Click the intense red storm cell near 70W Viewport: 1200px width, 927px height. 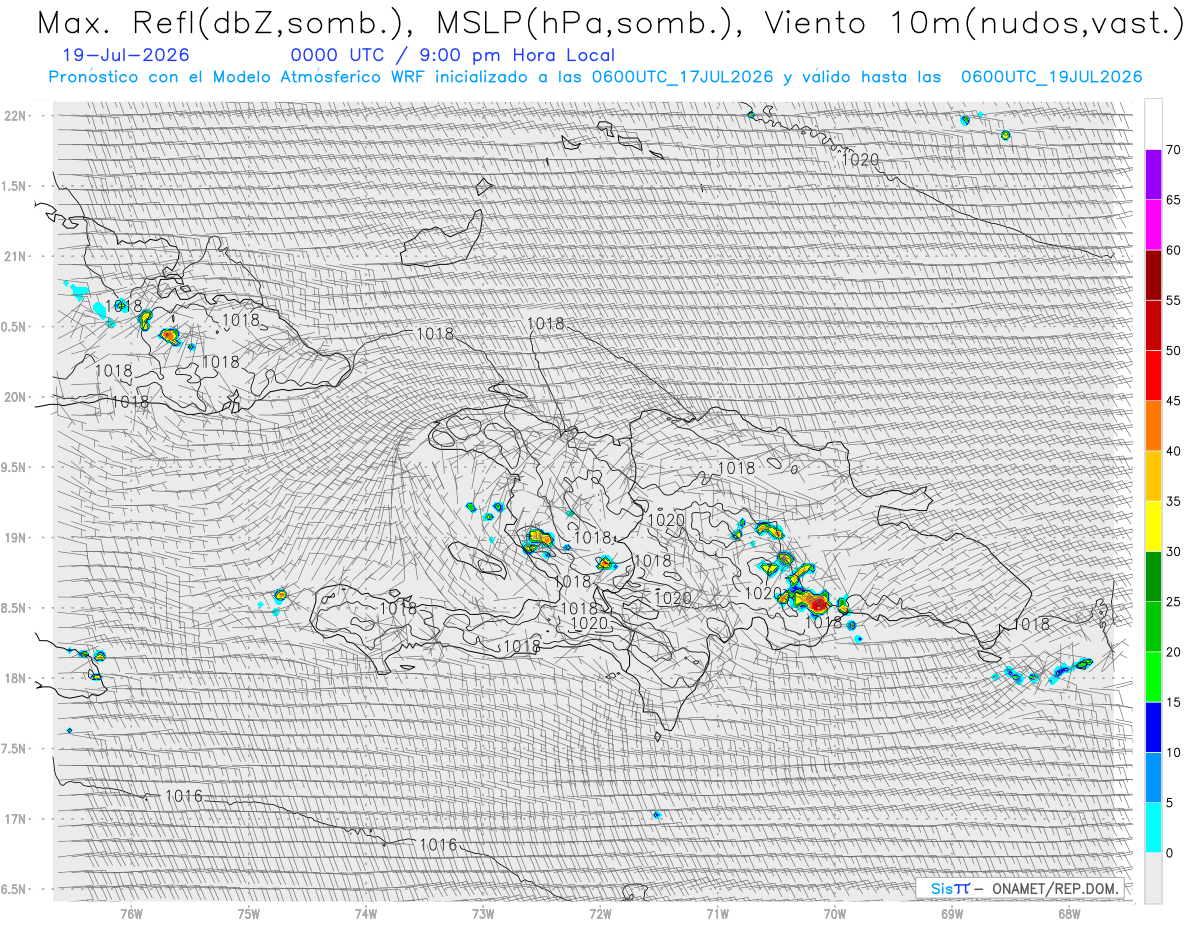pyautogui.click(x=818, y=603)
